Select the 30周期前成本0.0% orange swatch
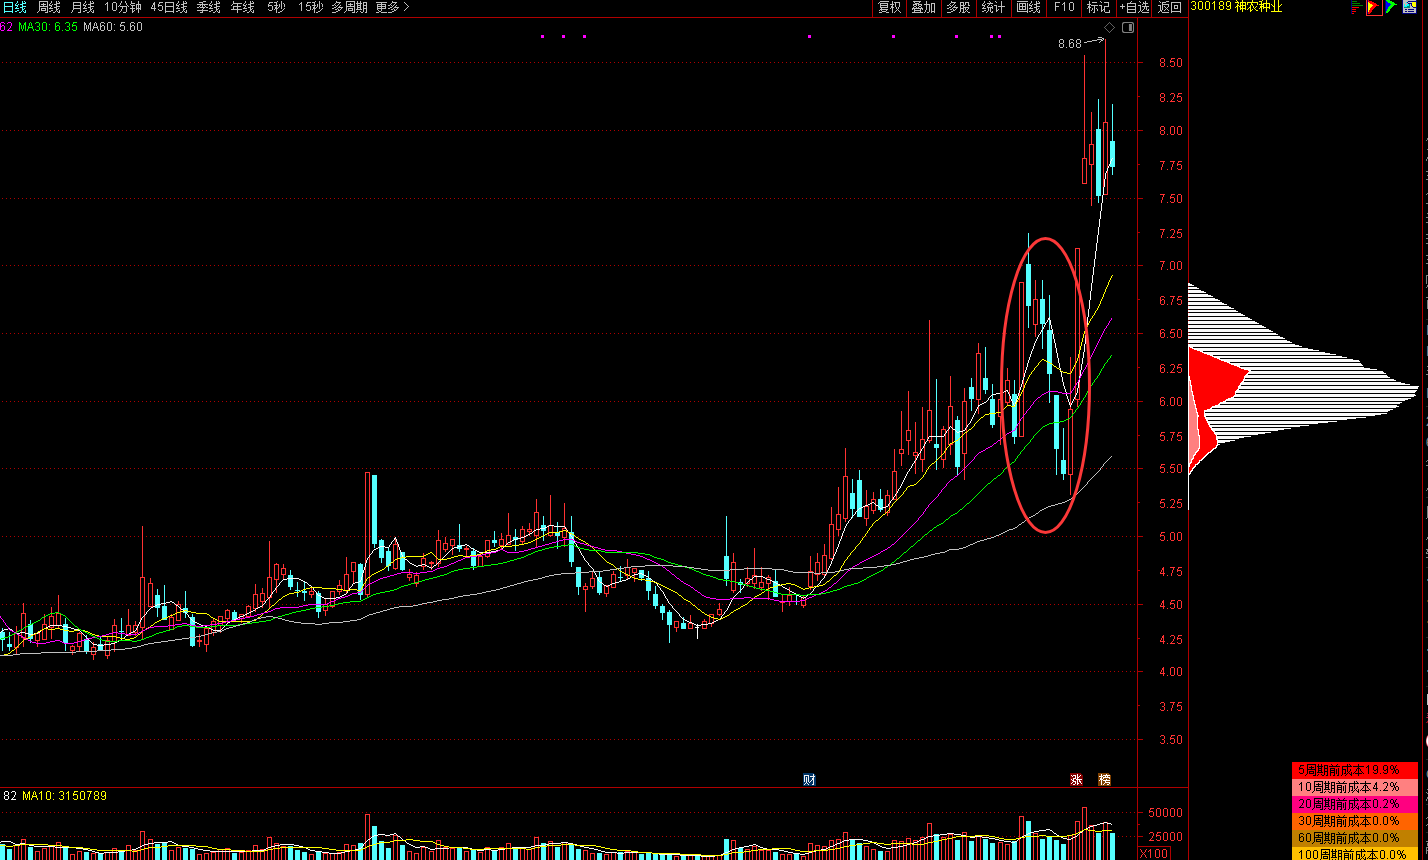Image resolution: width=1428 pixels, height=860 pixels. click(1355, 821)
